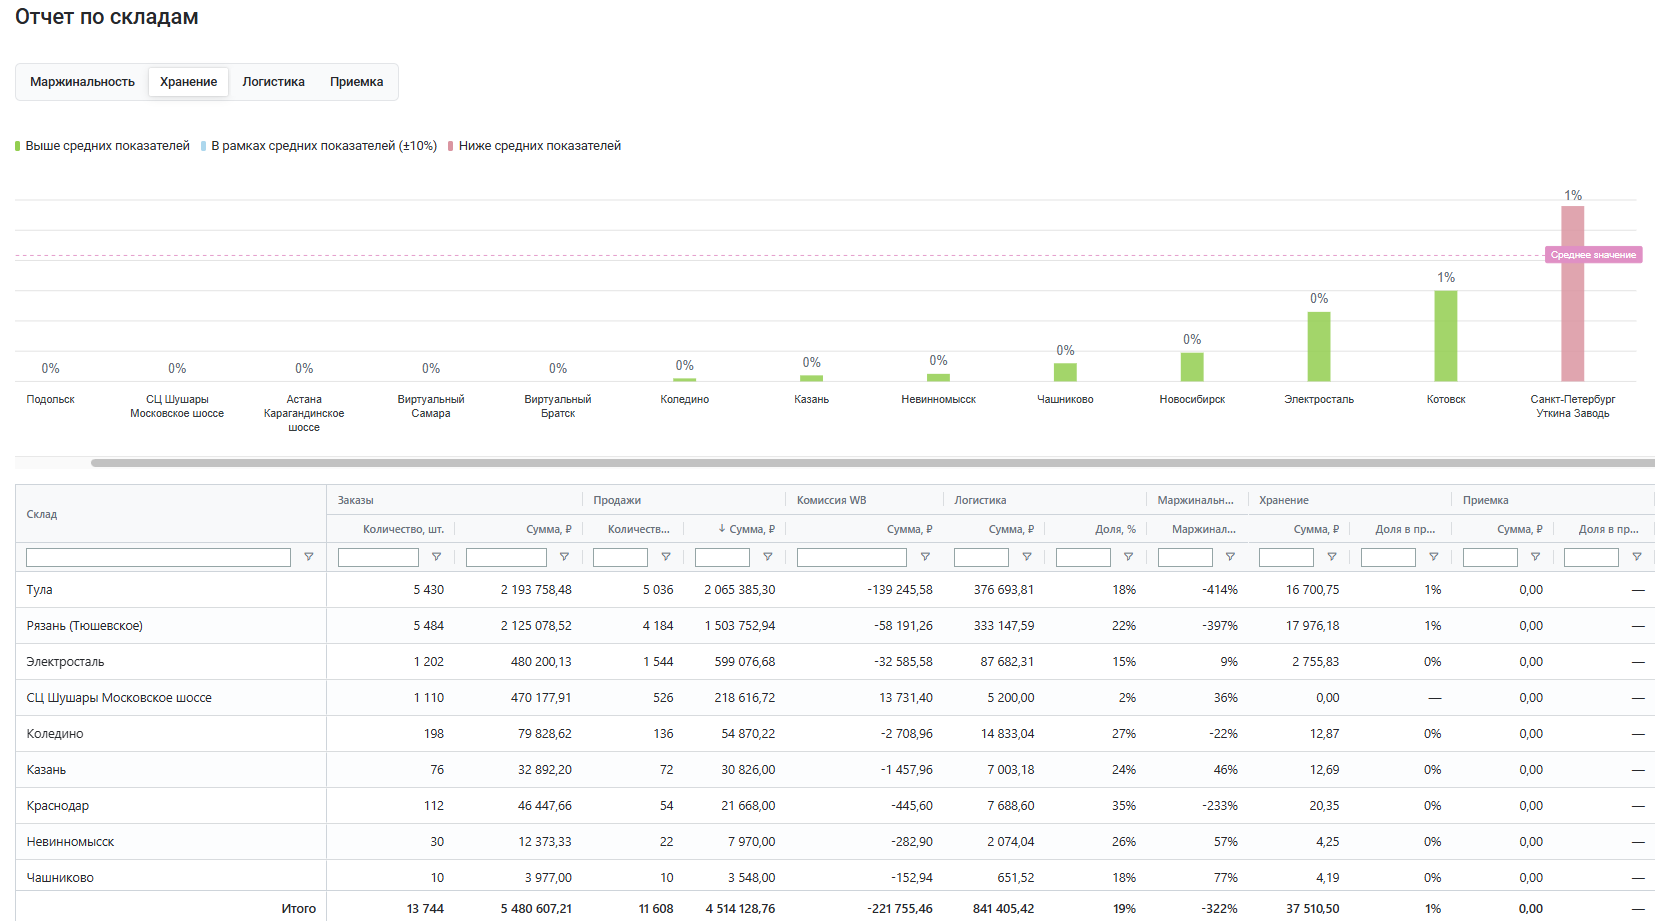Click total orders sum 5 480 607,21

[x=536, y=909]
